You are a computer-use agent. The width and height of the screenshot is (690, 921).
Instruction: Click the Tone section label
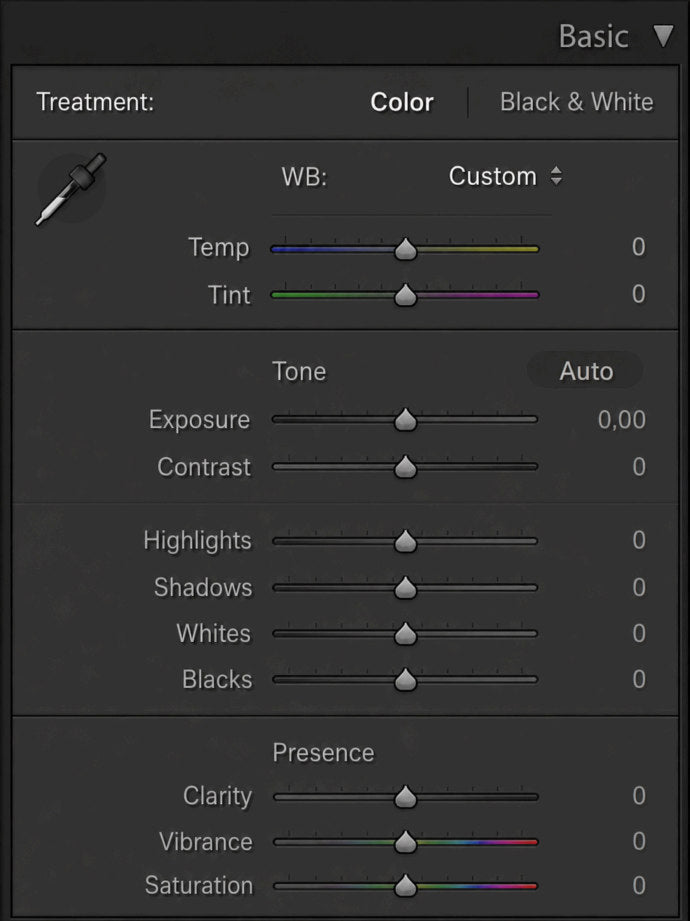click(x=299, y=372)
